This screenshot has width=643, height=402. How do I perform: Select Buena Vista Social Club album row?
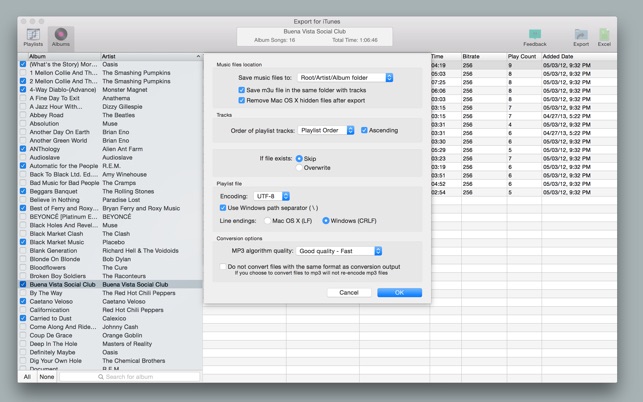click(x=62, y=284)
